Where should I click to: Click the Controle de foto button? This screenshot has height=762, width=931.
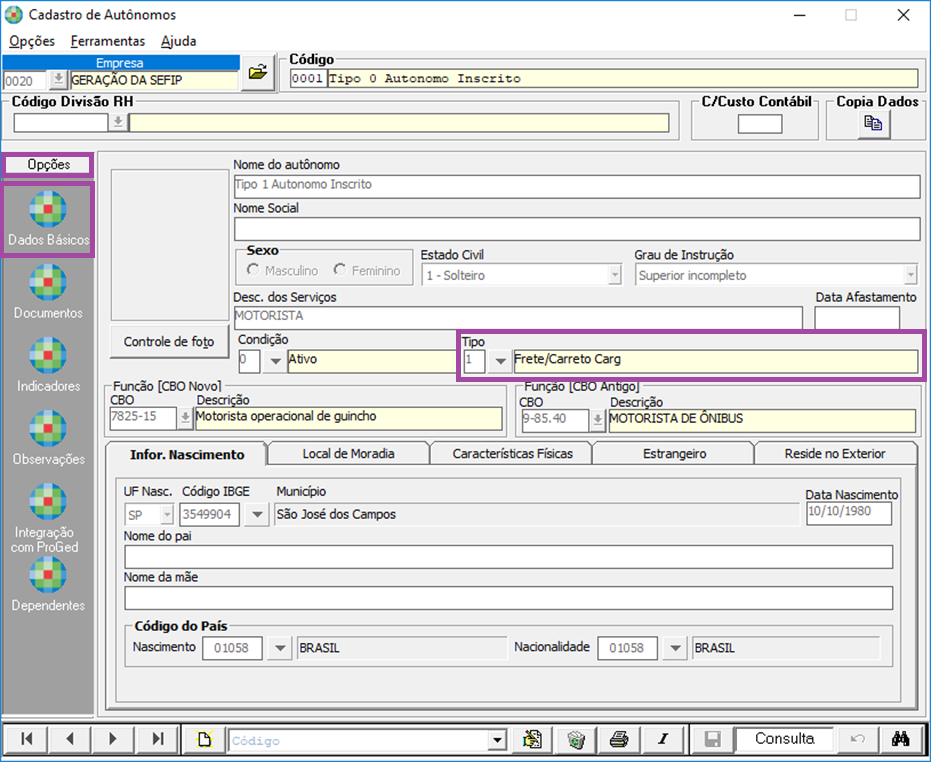pos(169,342)
